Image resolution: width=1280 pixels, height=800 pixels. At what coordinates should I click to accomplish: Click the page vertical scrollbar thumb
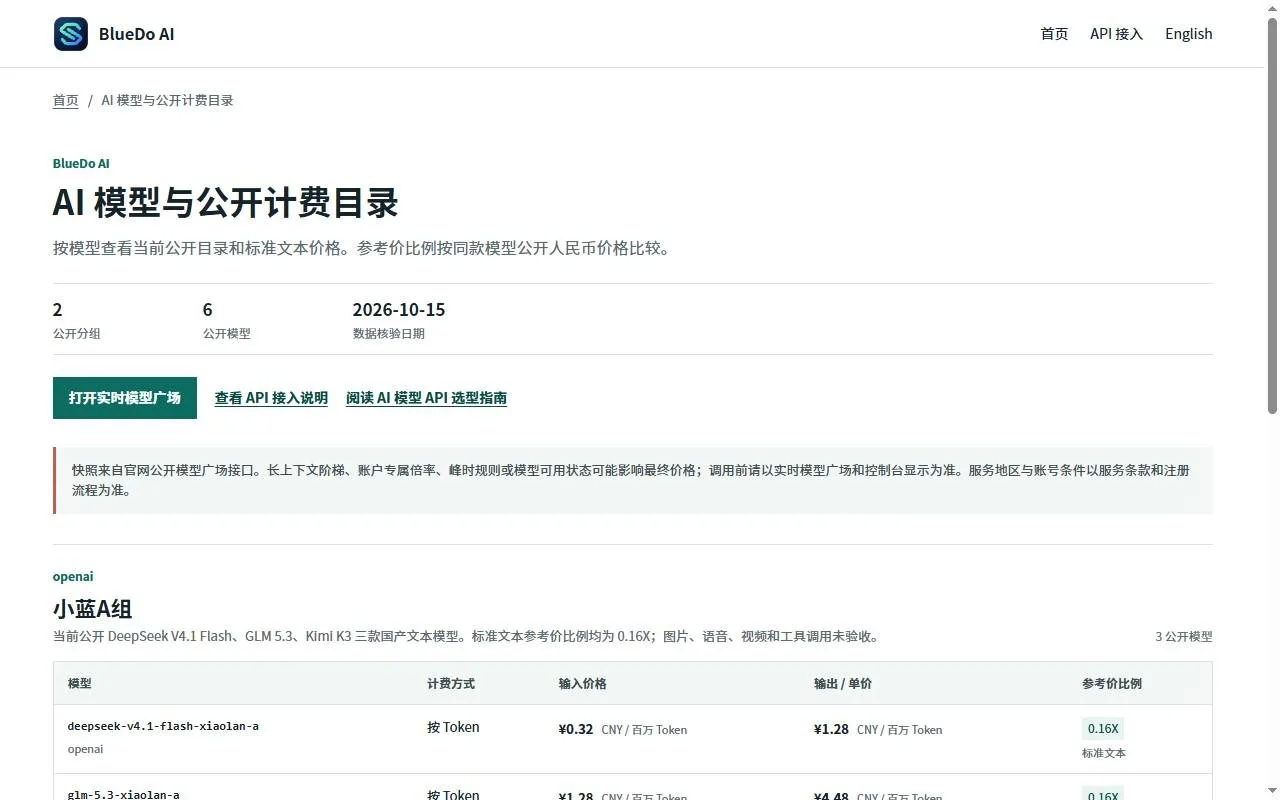[1272, 215]
